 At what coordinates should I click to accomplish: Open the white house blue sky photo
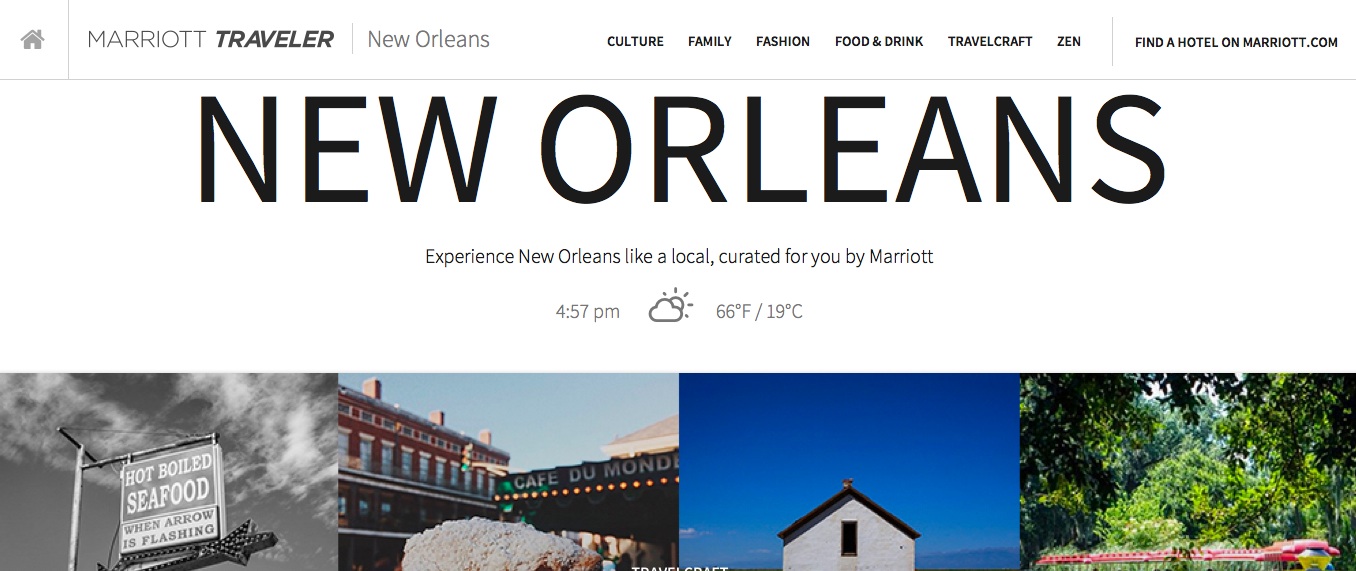[x=849, y=472]
